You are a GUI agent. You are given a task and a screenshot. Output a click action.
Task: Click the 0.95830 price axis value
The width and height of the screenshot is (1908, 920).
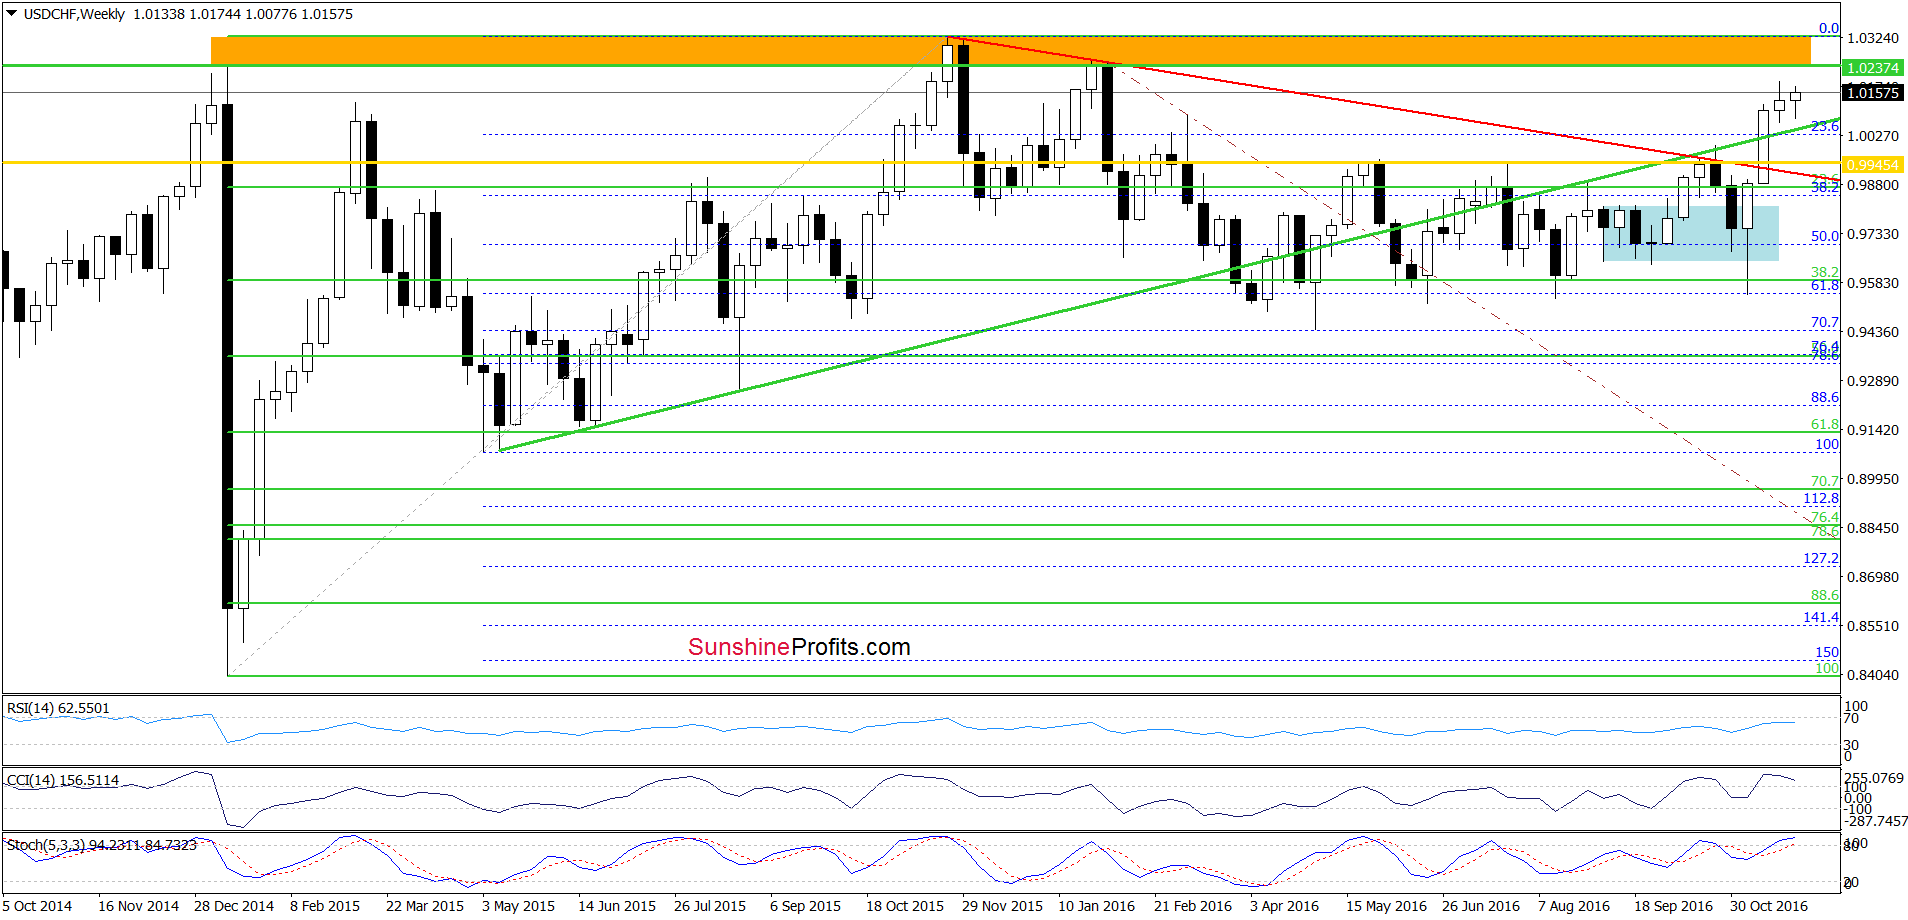coord(1872,283)
